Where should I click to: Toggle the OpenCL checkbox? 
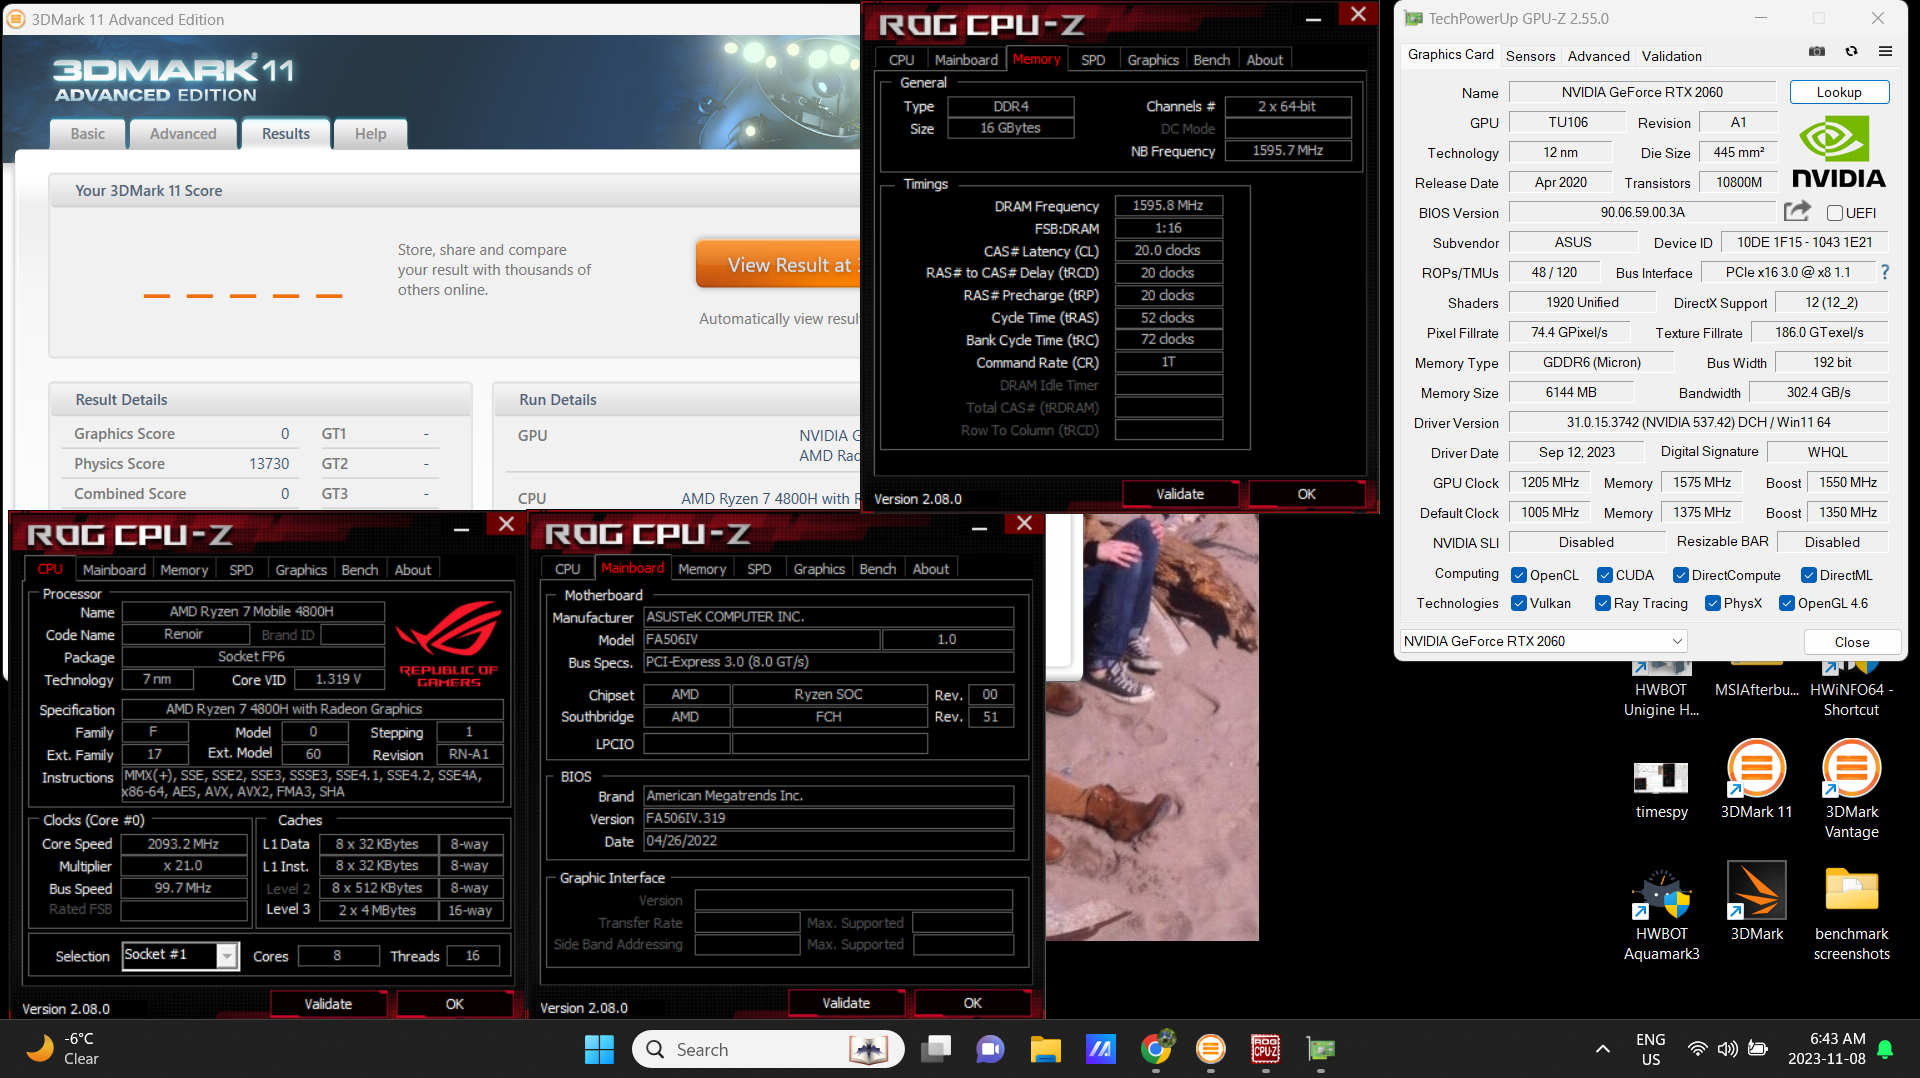coord(1519,575)
